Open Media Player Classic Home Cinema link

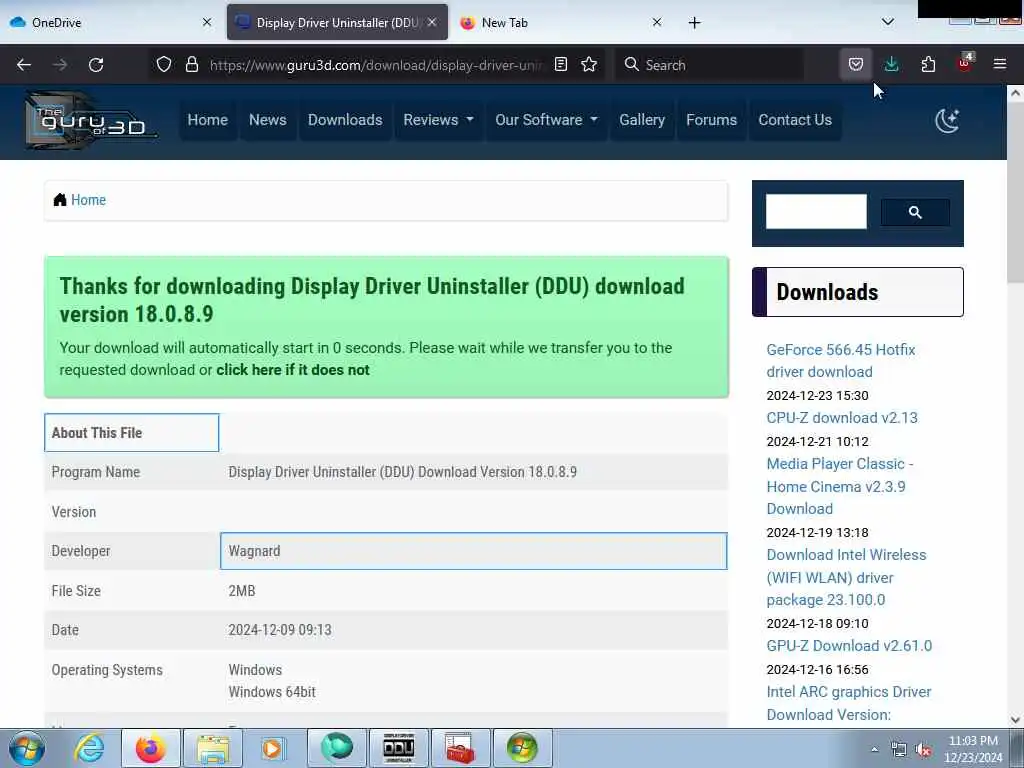(x=840, y=487)
